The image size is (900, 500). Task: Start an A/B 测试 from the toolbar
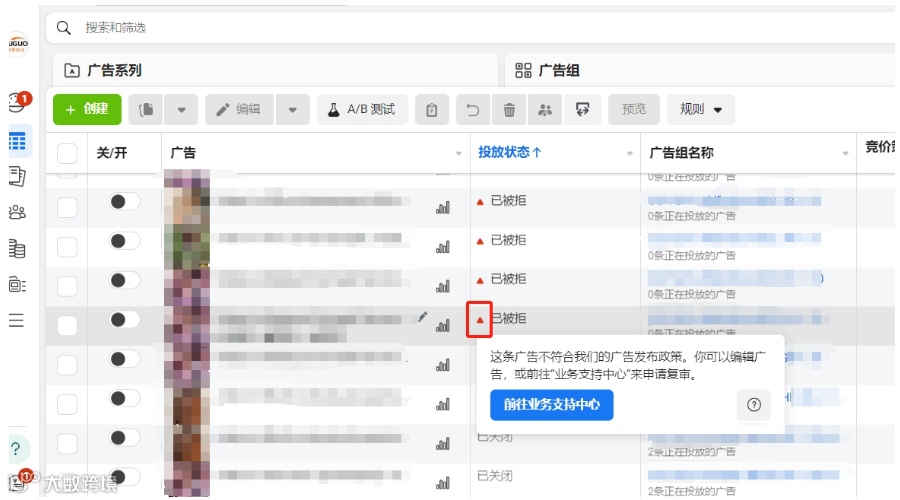(x=362, y=110)
